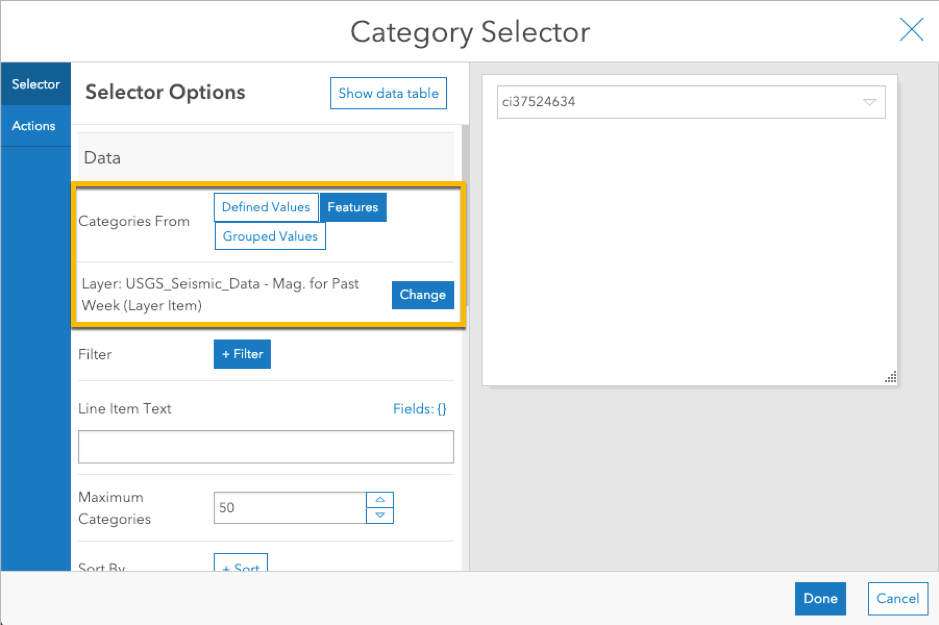Select Defined Values category source
The image size is (939, 625).
pyautogui.click(x=266, y=207)
